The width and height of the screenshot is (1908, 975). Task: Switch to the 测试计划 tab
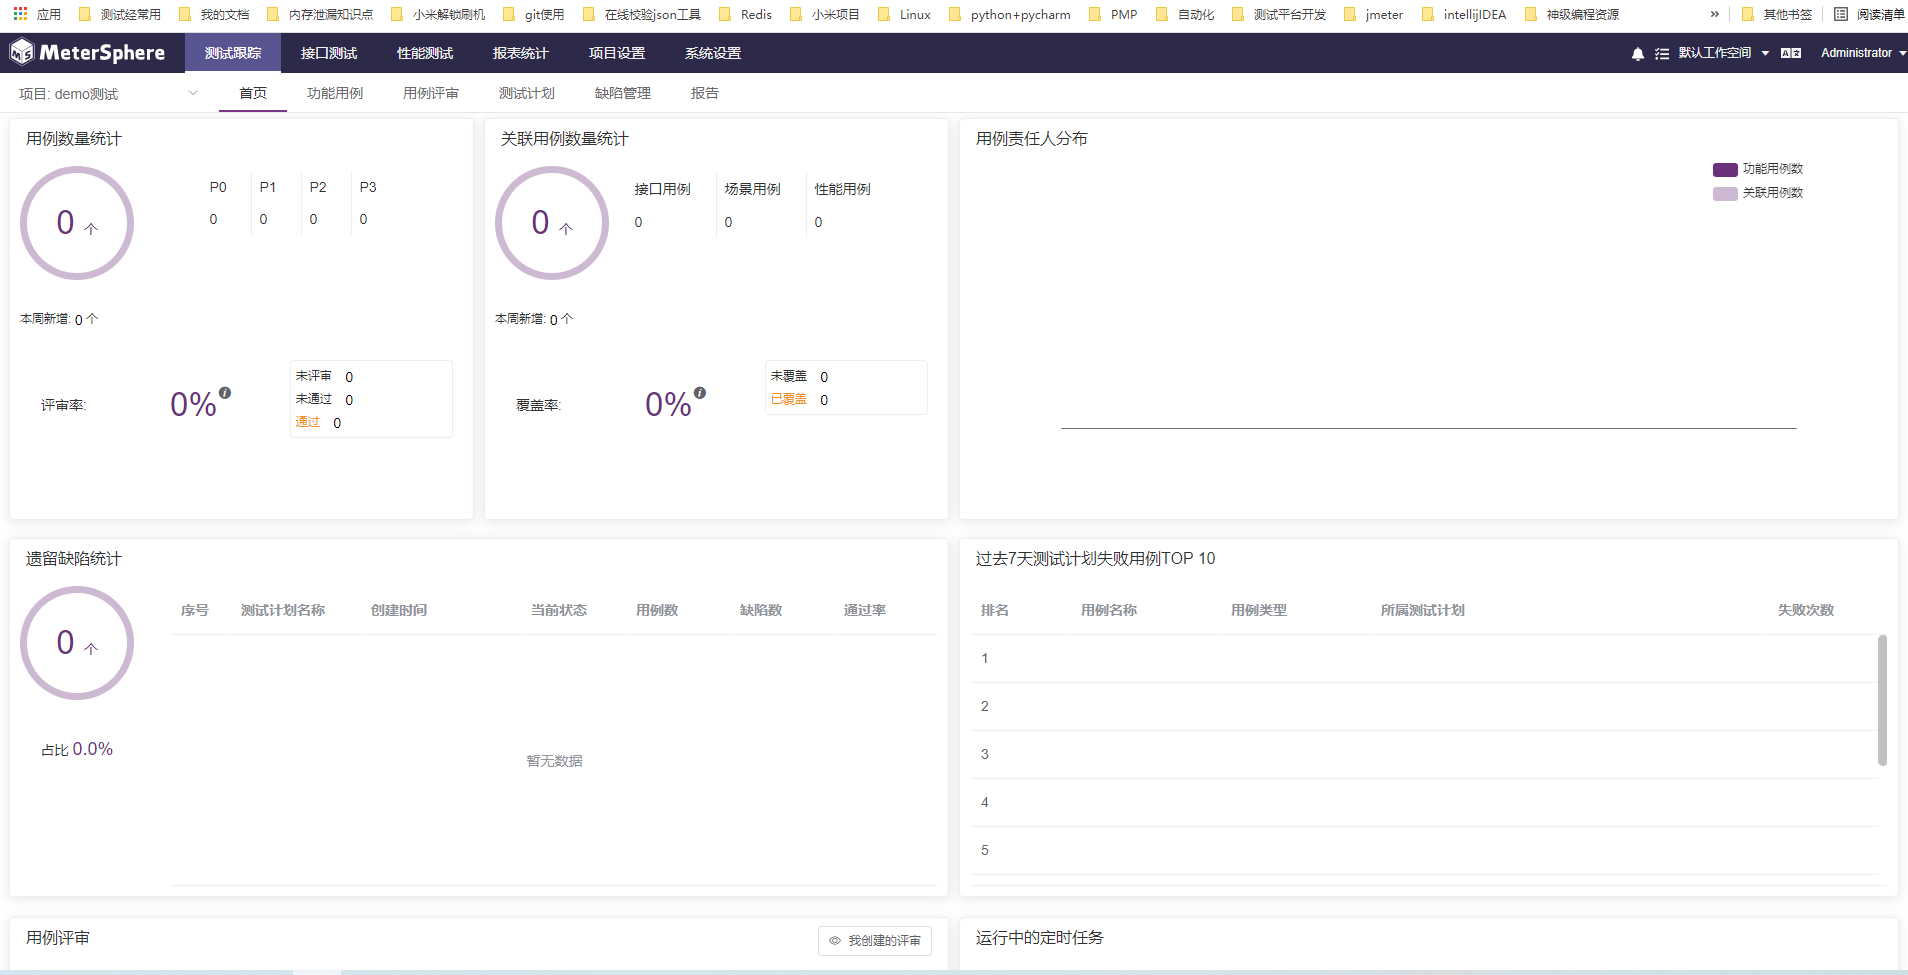pos(527,93)
